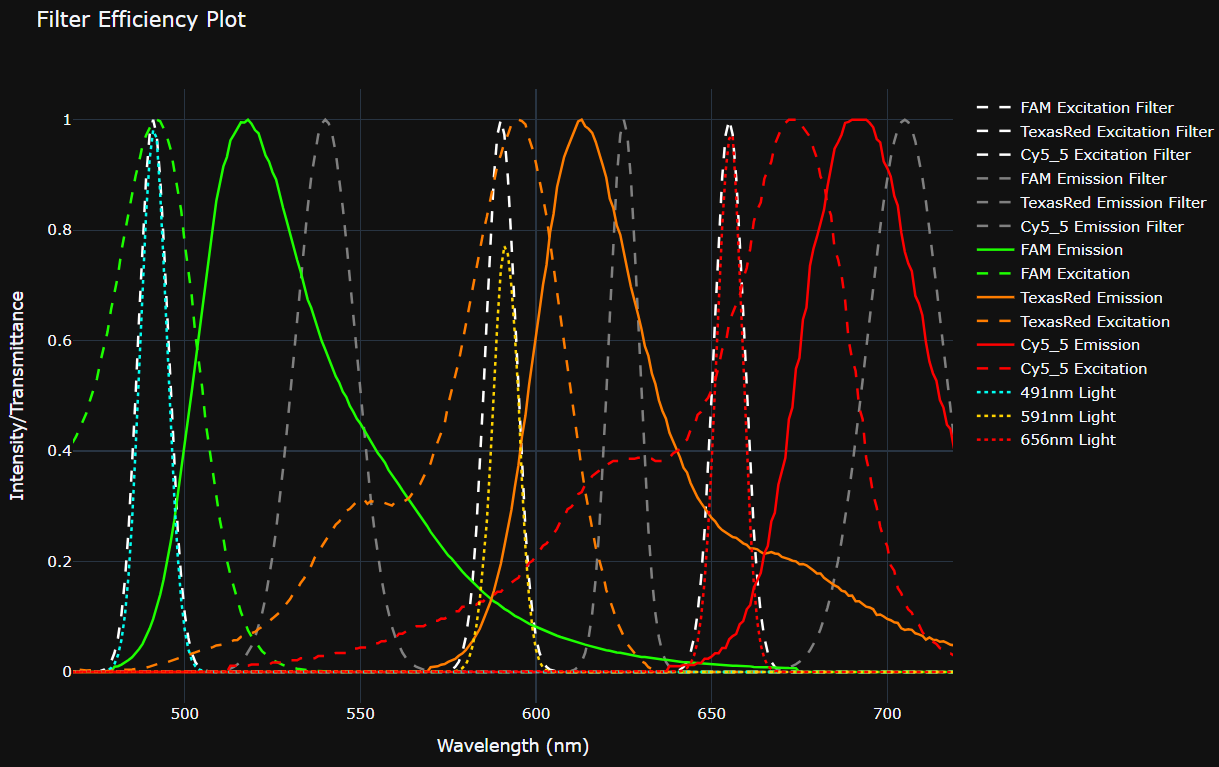Toggle TexasRed Excitation Filter legend entry
Viewport: 1219px width, 767px height.
click(1095, 132)
